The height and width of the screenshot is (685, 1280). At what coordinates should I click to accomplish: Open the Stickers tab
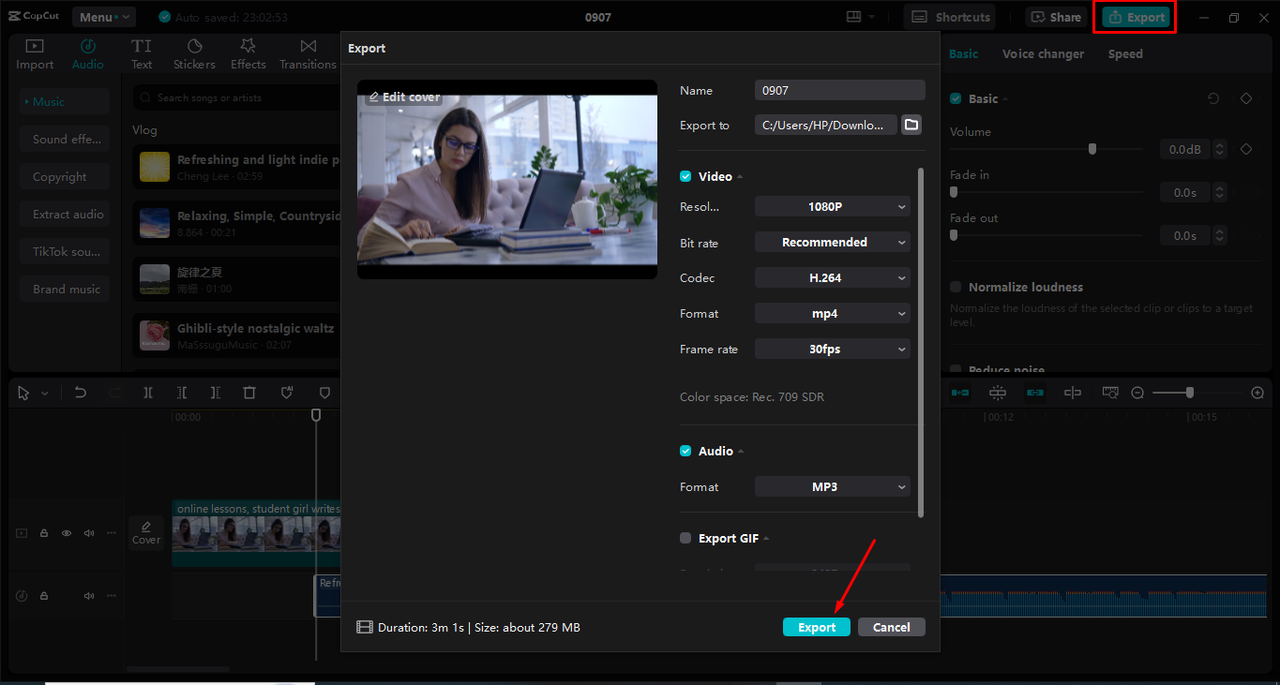point(194,54)
